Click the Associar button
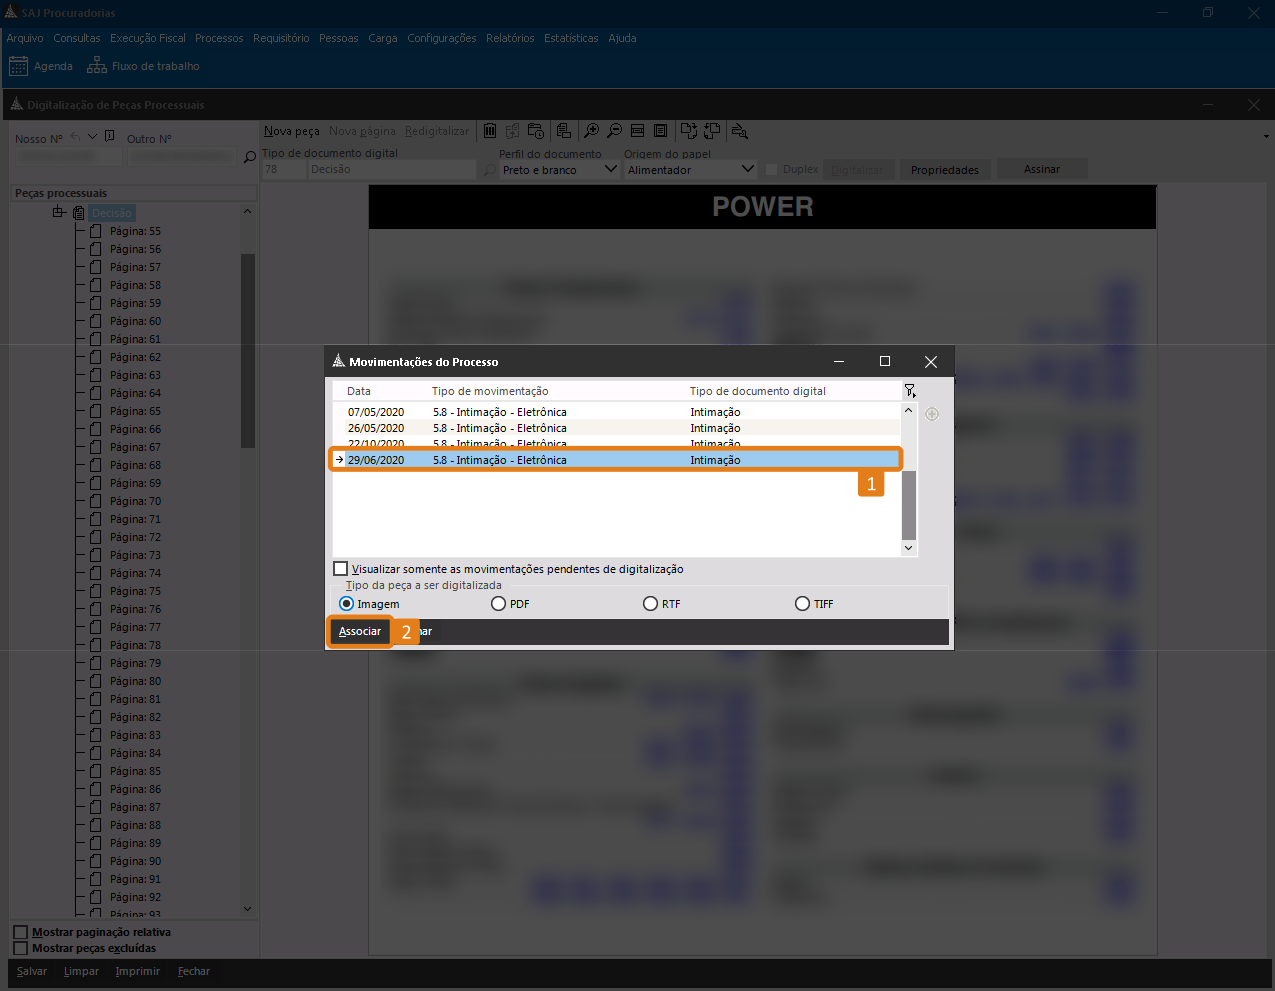1275x991 pixels. click(x=360, y=632)
